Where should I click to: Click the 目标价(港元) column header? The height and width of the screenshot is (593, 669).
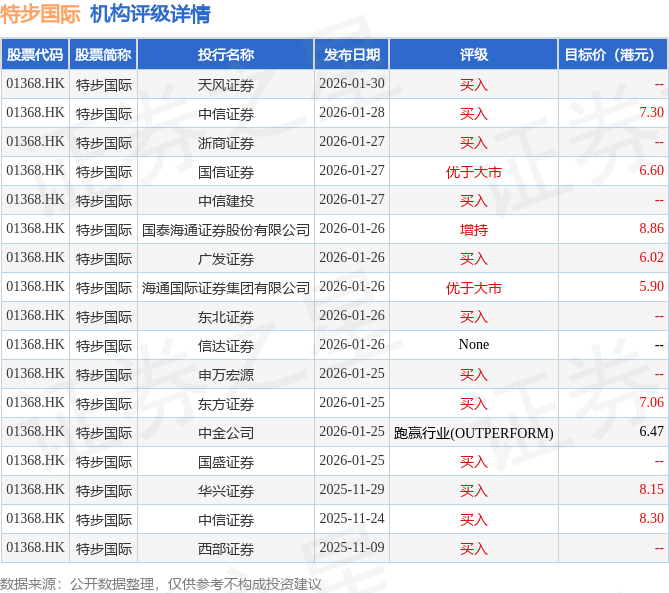click(x=613, y=54)
